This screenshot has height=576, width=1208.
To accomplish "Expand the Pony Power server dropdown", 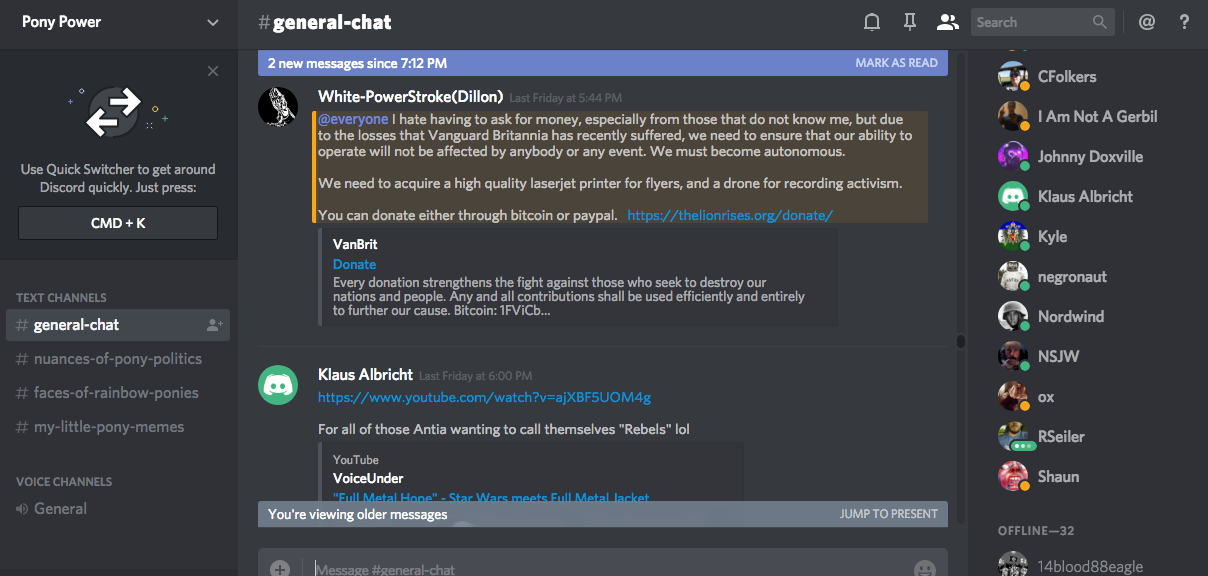I will click(213, 22).
